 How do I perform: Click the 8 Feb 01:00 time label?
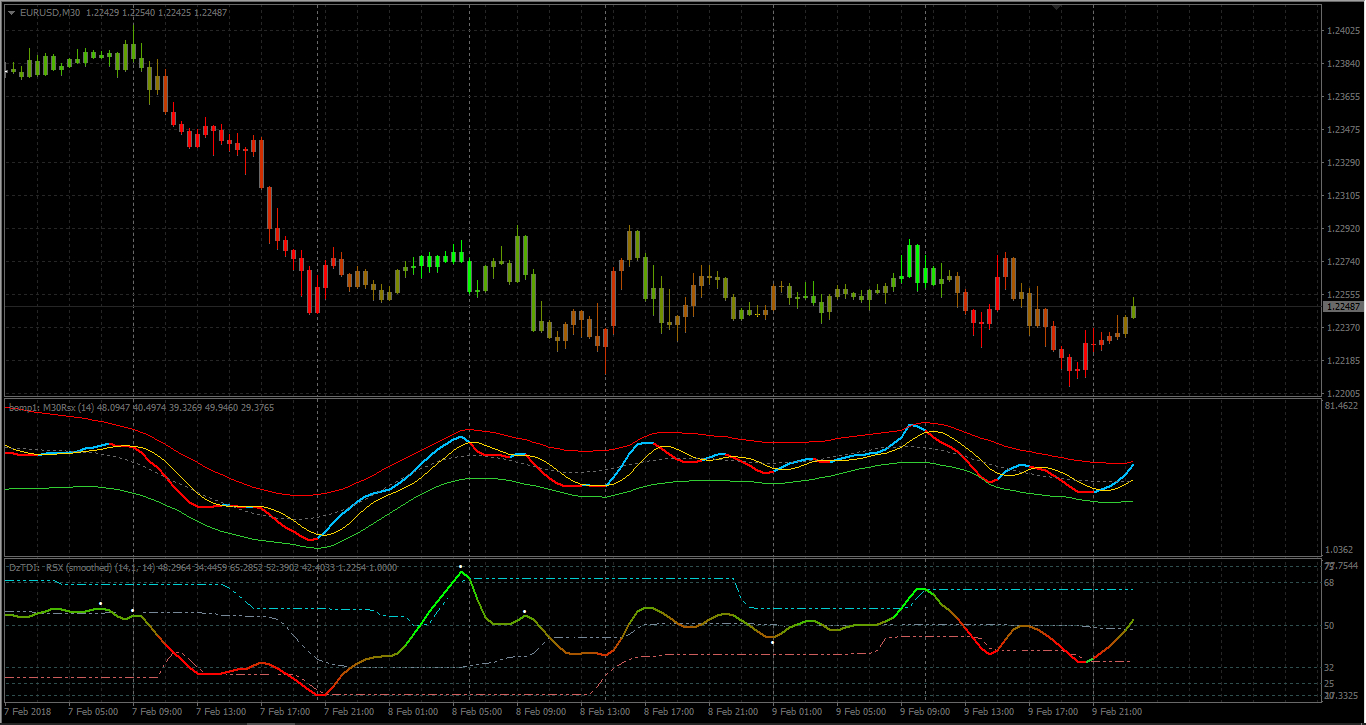click(x=414, y=712)
